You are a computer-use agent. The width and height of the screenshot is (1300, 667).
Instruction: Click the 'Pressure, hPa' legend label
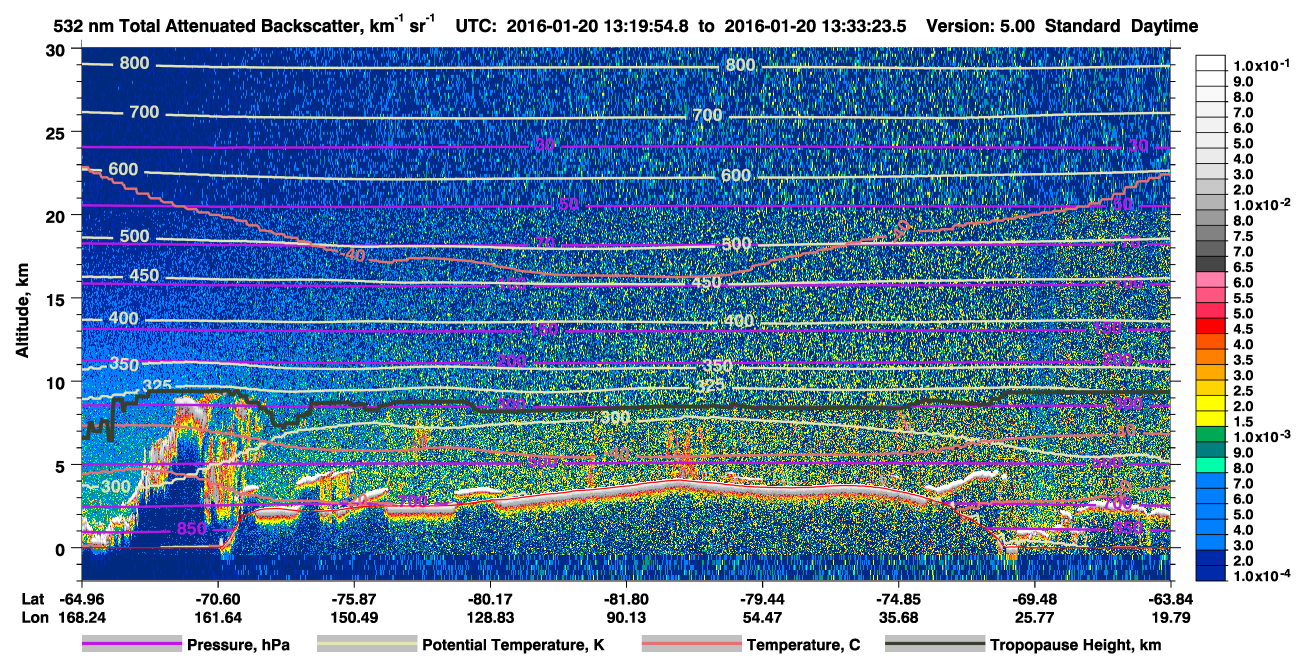pos(239,646)
